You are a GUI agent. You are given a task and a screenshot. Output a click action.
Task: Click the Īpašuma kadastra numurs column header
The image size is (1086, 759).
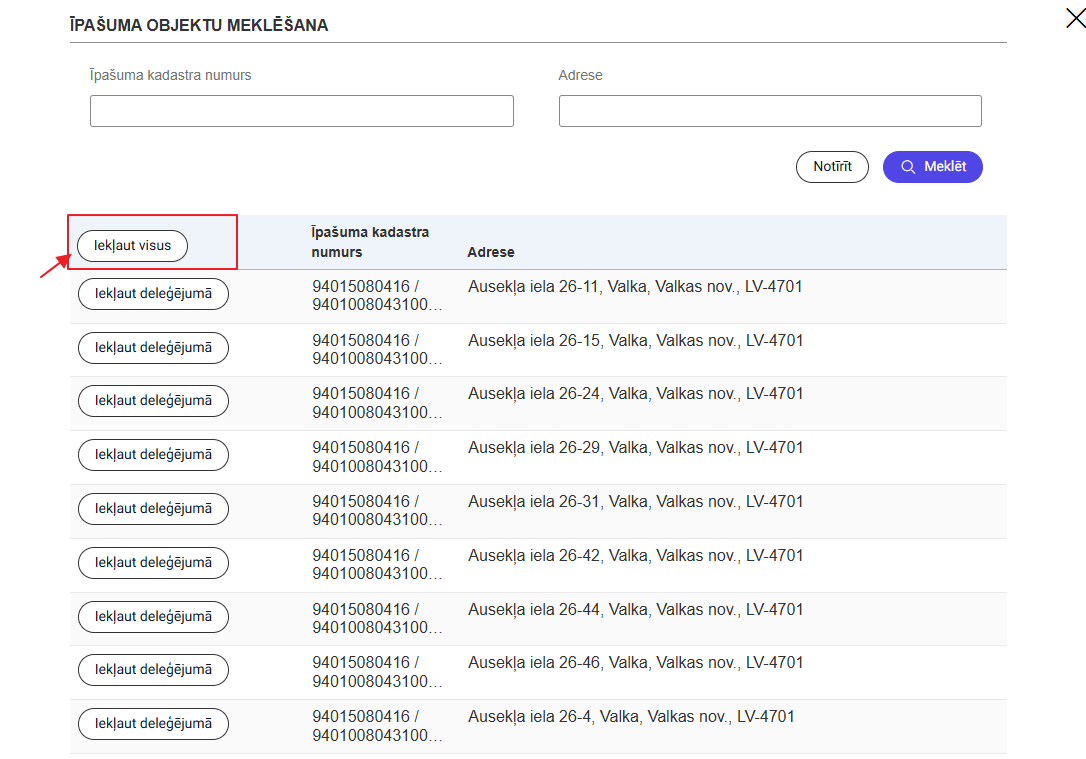pos(370,242)
